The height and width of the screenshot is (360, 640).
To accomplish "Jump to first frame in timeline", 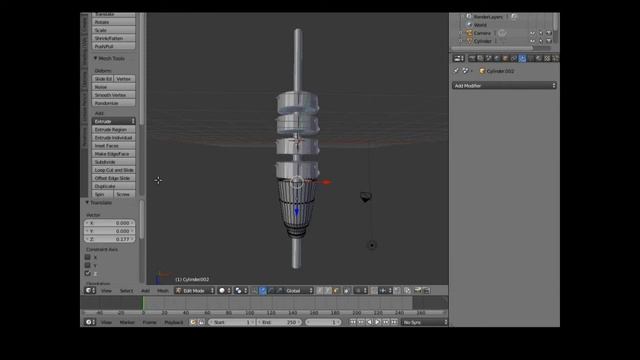I will 353,322.
